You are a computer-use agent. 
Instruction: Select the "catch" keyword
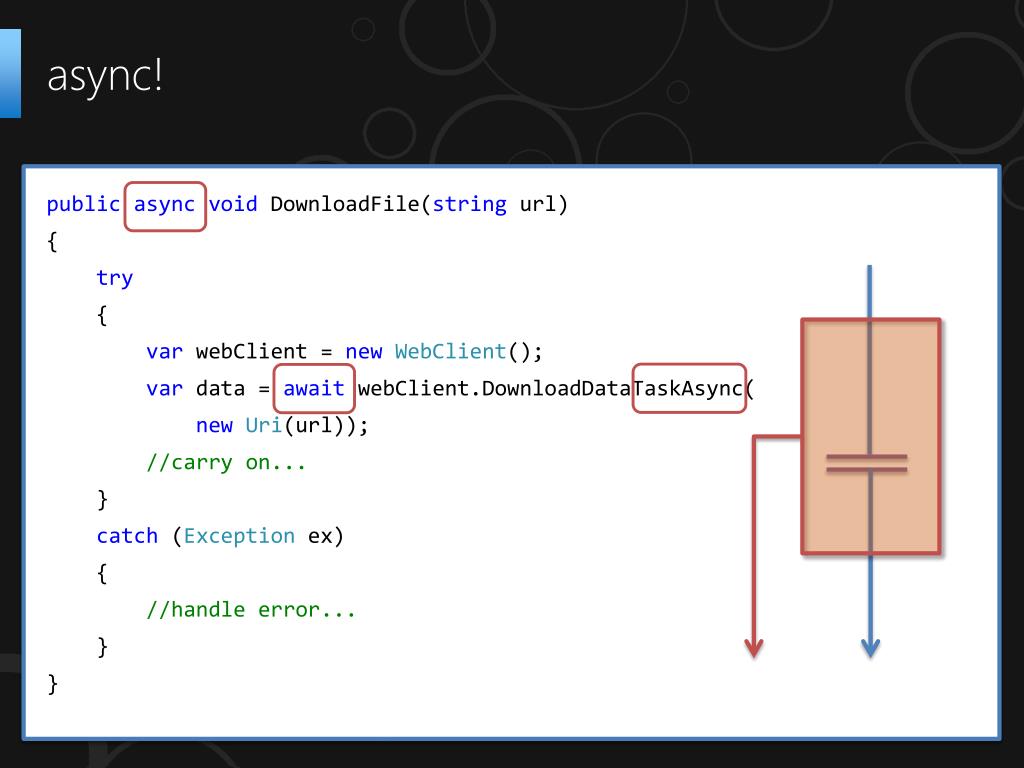pyautogui.click(x=127, y=536)
